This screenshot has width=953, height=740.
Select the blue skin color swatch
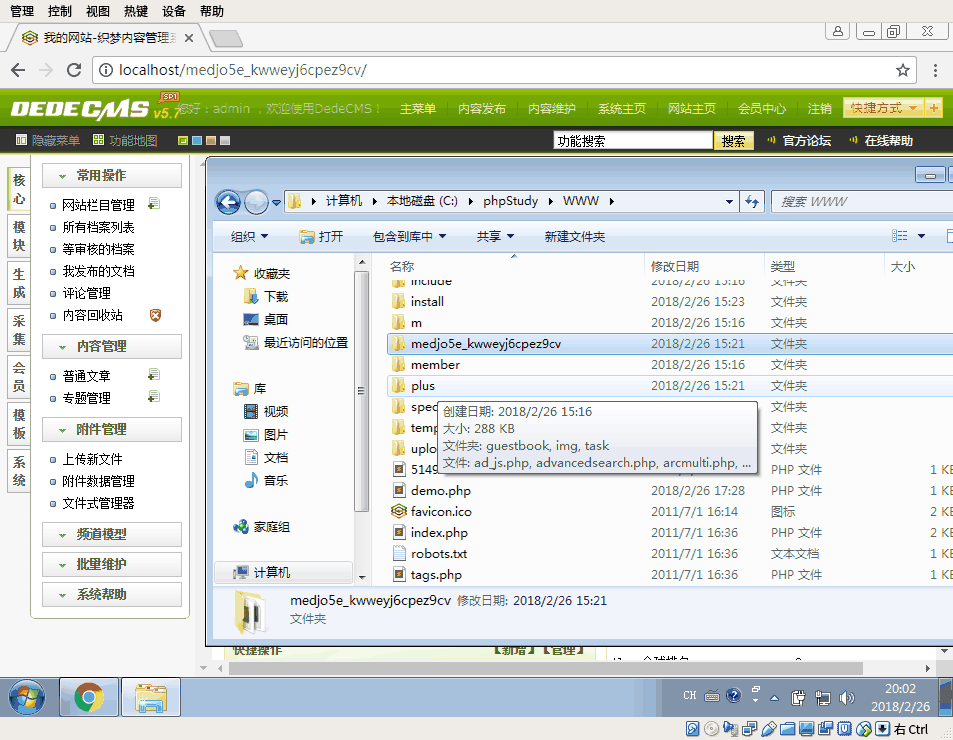[x=197, y=141]
